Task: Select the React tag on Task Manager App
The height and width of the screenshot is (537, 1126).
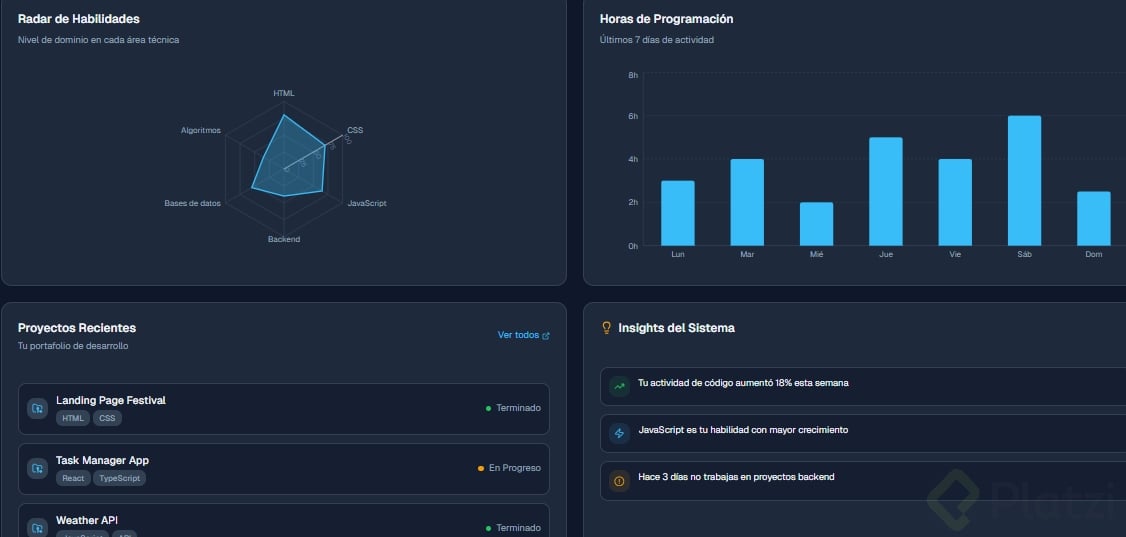Action: (73, 478)
